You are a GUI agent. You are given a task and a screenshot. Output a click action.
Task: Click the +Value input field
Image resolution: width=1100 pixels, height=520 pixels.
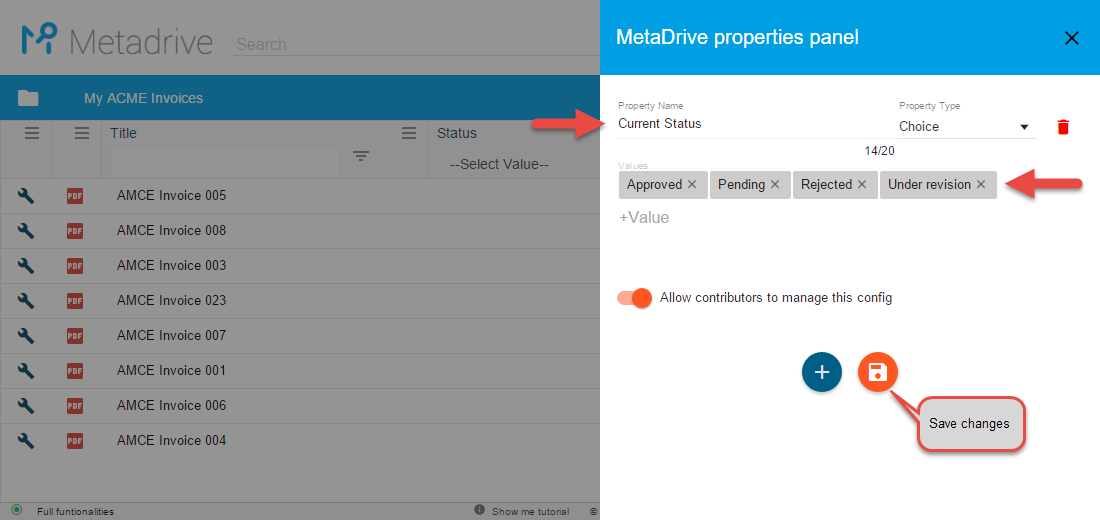[x=644, y=218]
